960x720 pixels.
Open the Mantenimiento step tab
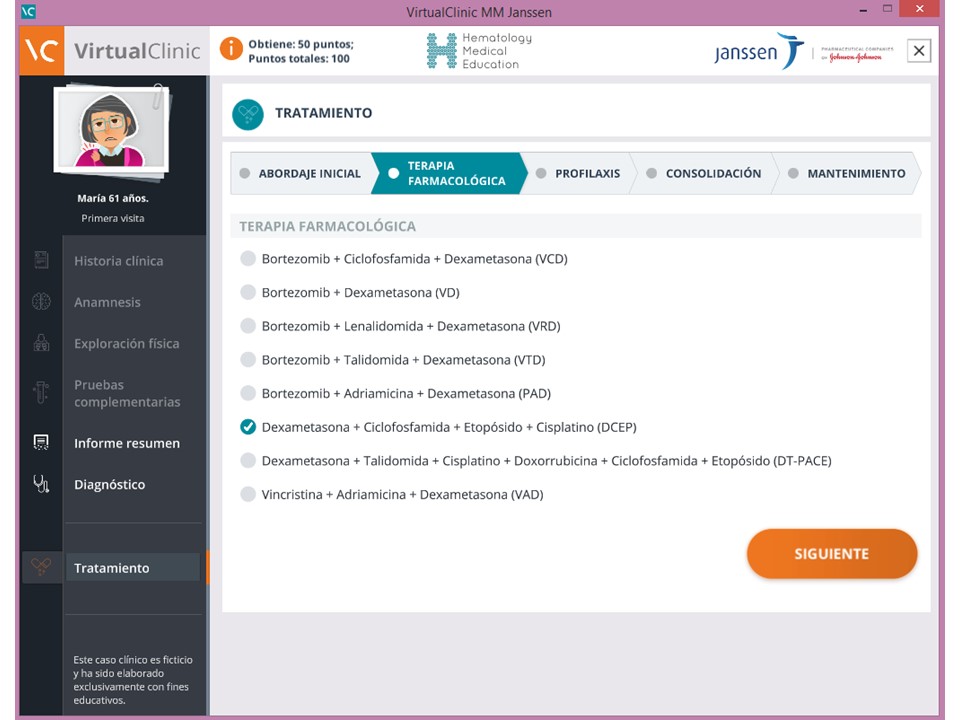tap(848, 173)
